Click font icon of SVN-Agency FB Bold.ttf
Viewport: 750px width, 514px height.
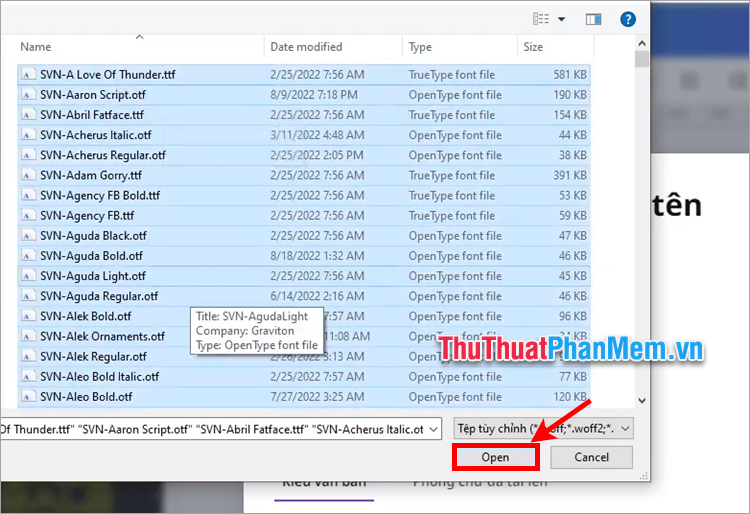tap(28, 195)
